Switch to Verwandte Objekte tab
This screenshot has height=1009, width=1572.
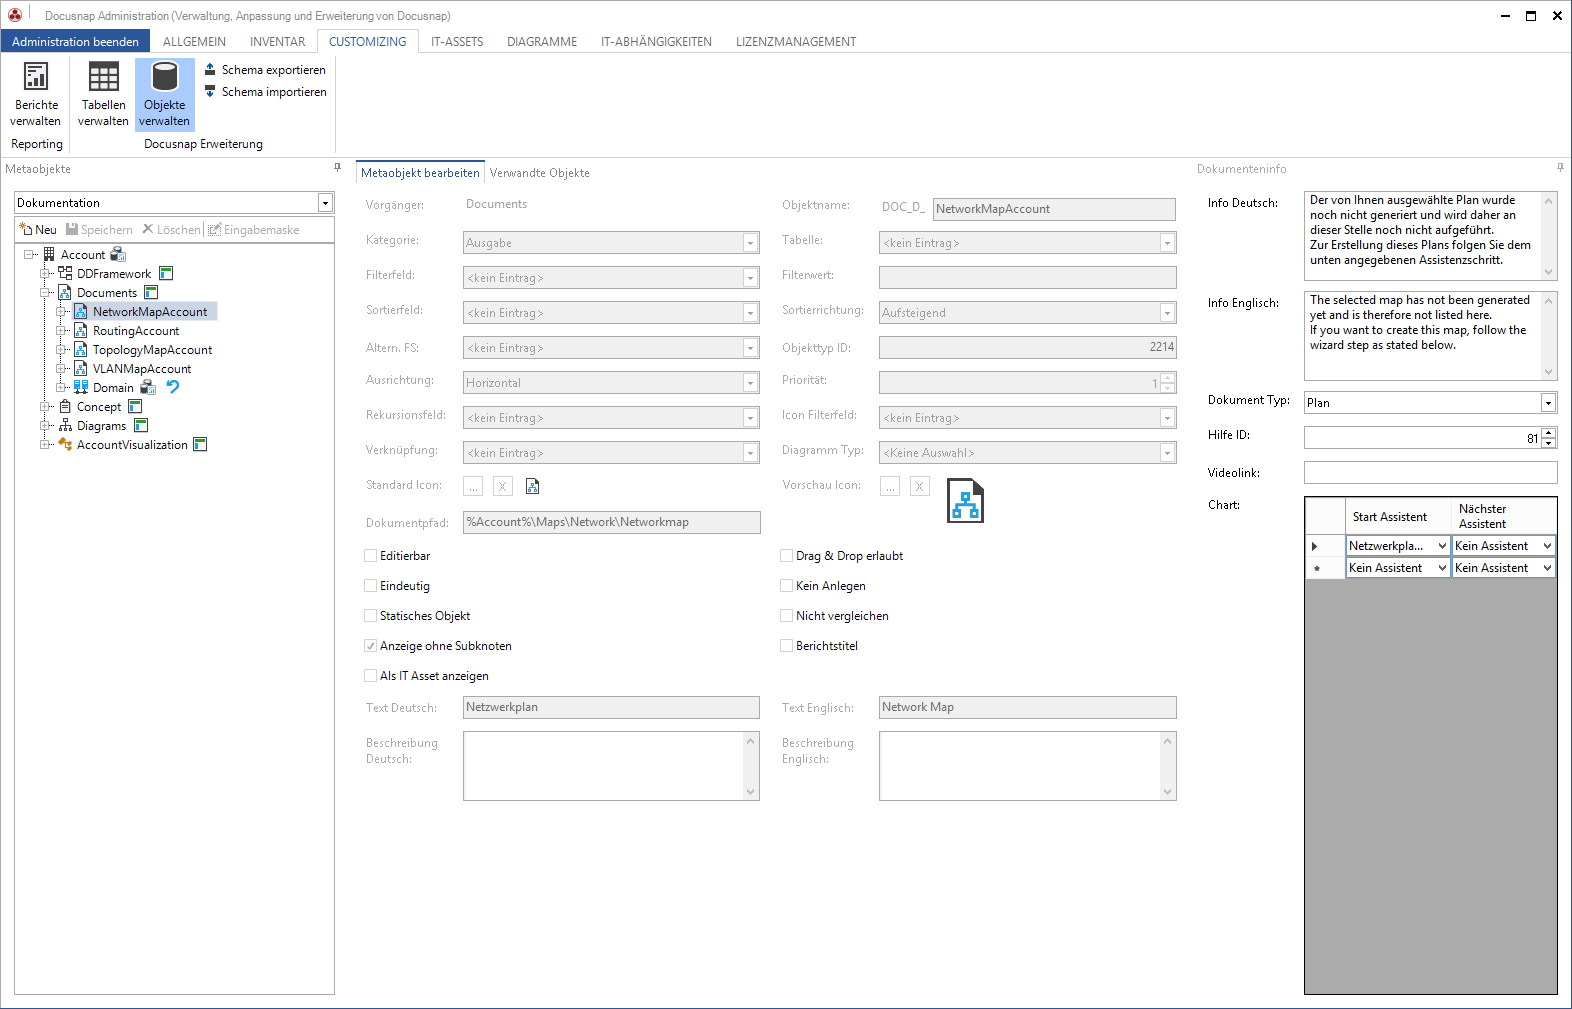(540, 173)
